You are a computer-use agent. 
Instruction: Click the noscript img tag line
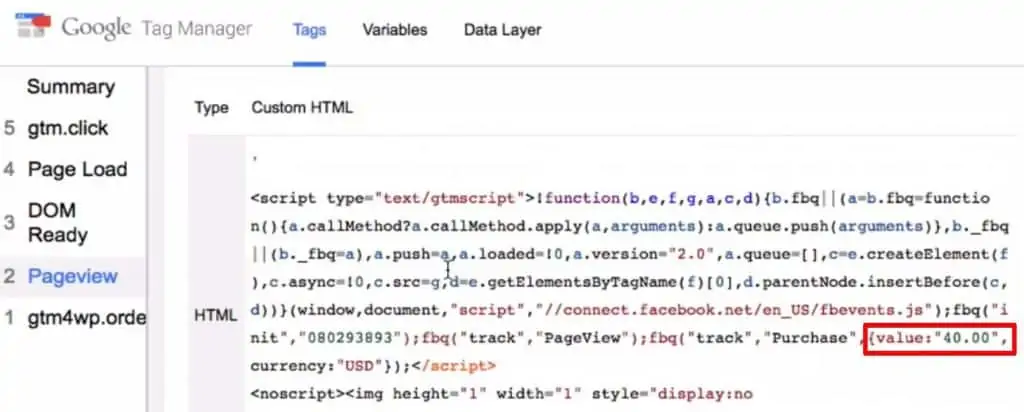[501, 394]
